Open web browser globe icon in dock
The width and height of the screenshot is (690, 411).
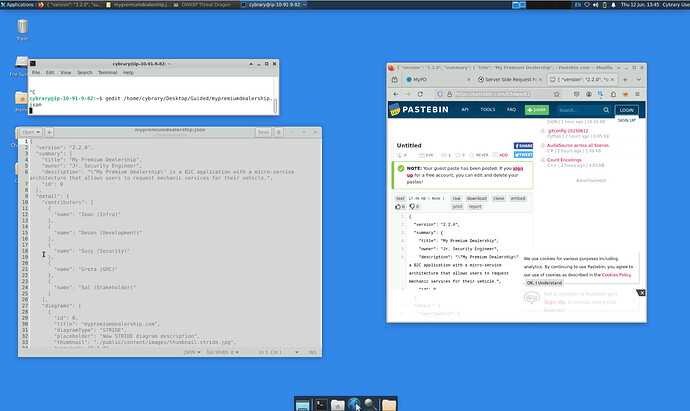point(353,403)
